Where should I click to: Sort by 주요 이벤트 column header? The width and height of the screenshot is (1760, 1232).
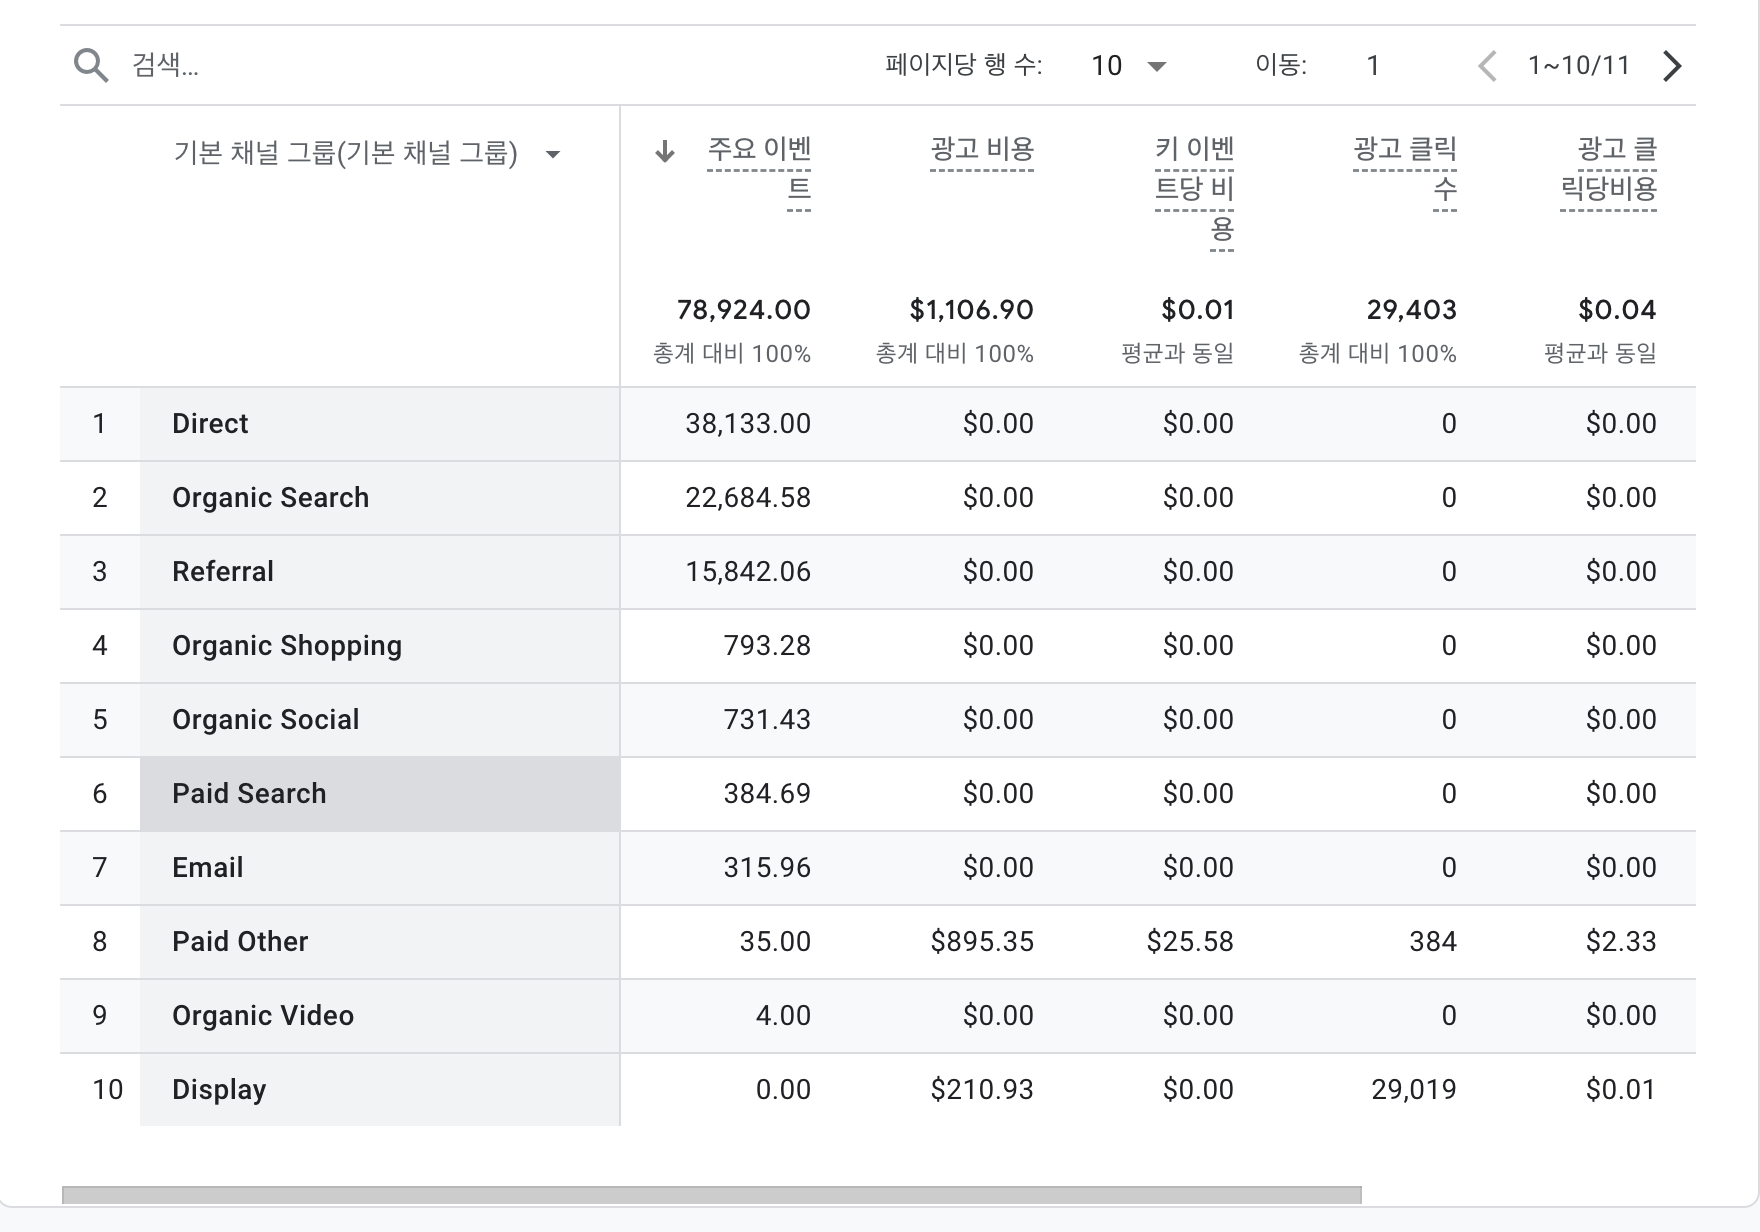[759, 169]
